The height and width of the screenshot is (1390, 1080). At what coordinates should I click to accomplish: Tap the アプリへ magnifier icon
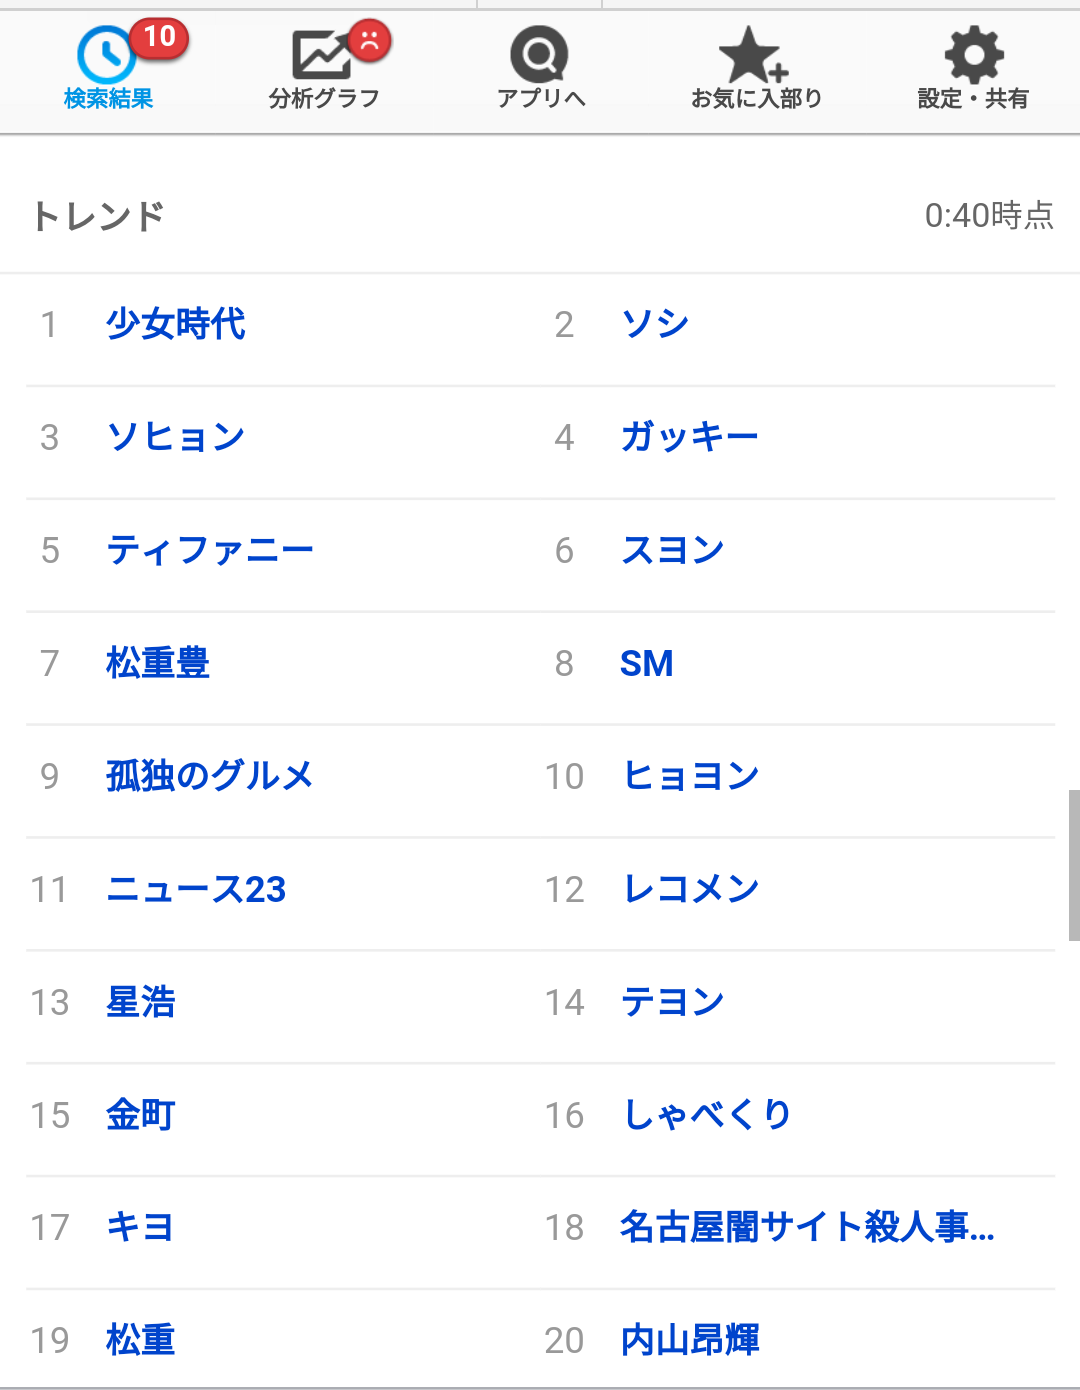(539, 55)
